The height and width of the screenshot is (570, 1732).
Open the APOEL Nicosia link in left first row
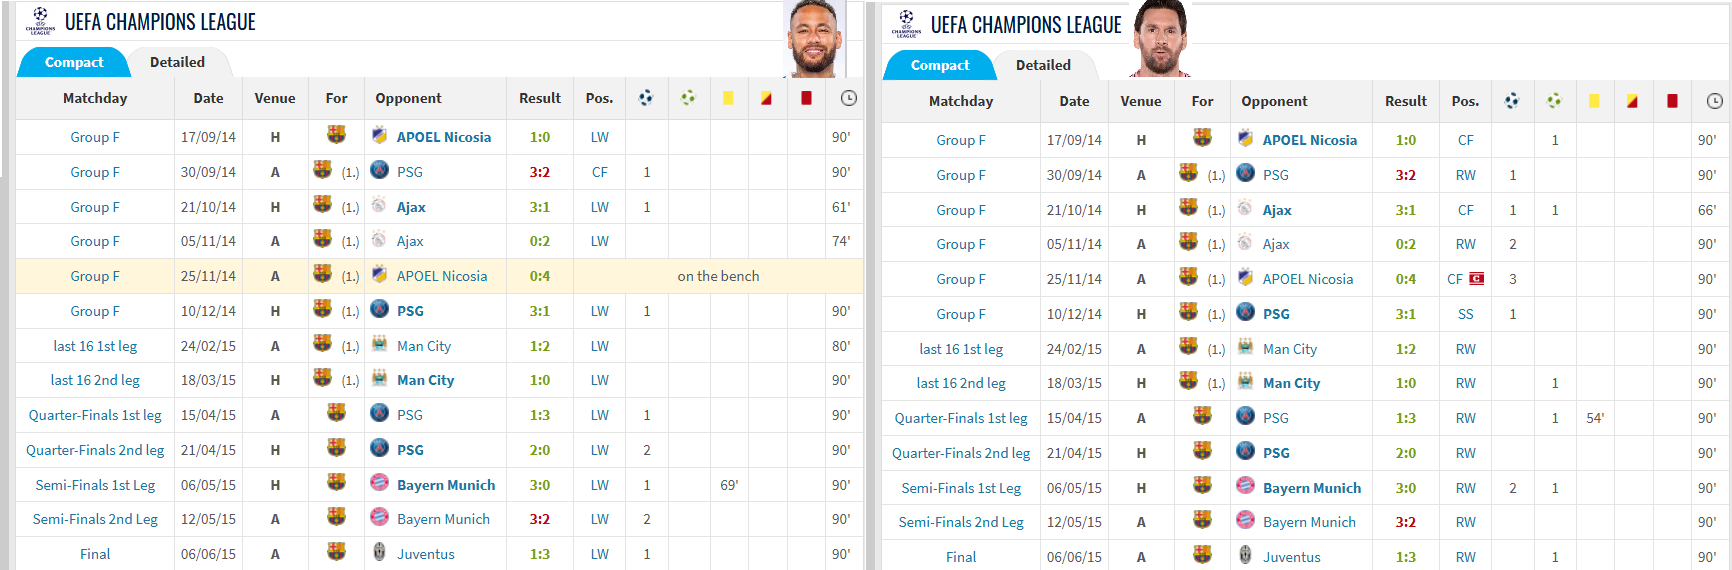point(444,137)
